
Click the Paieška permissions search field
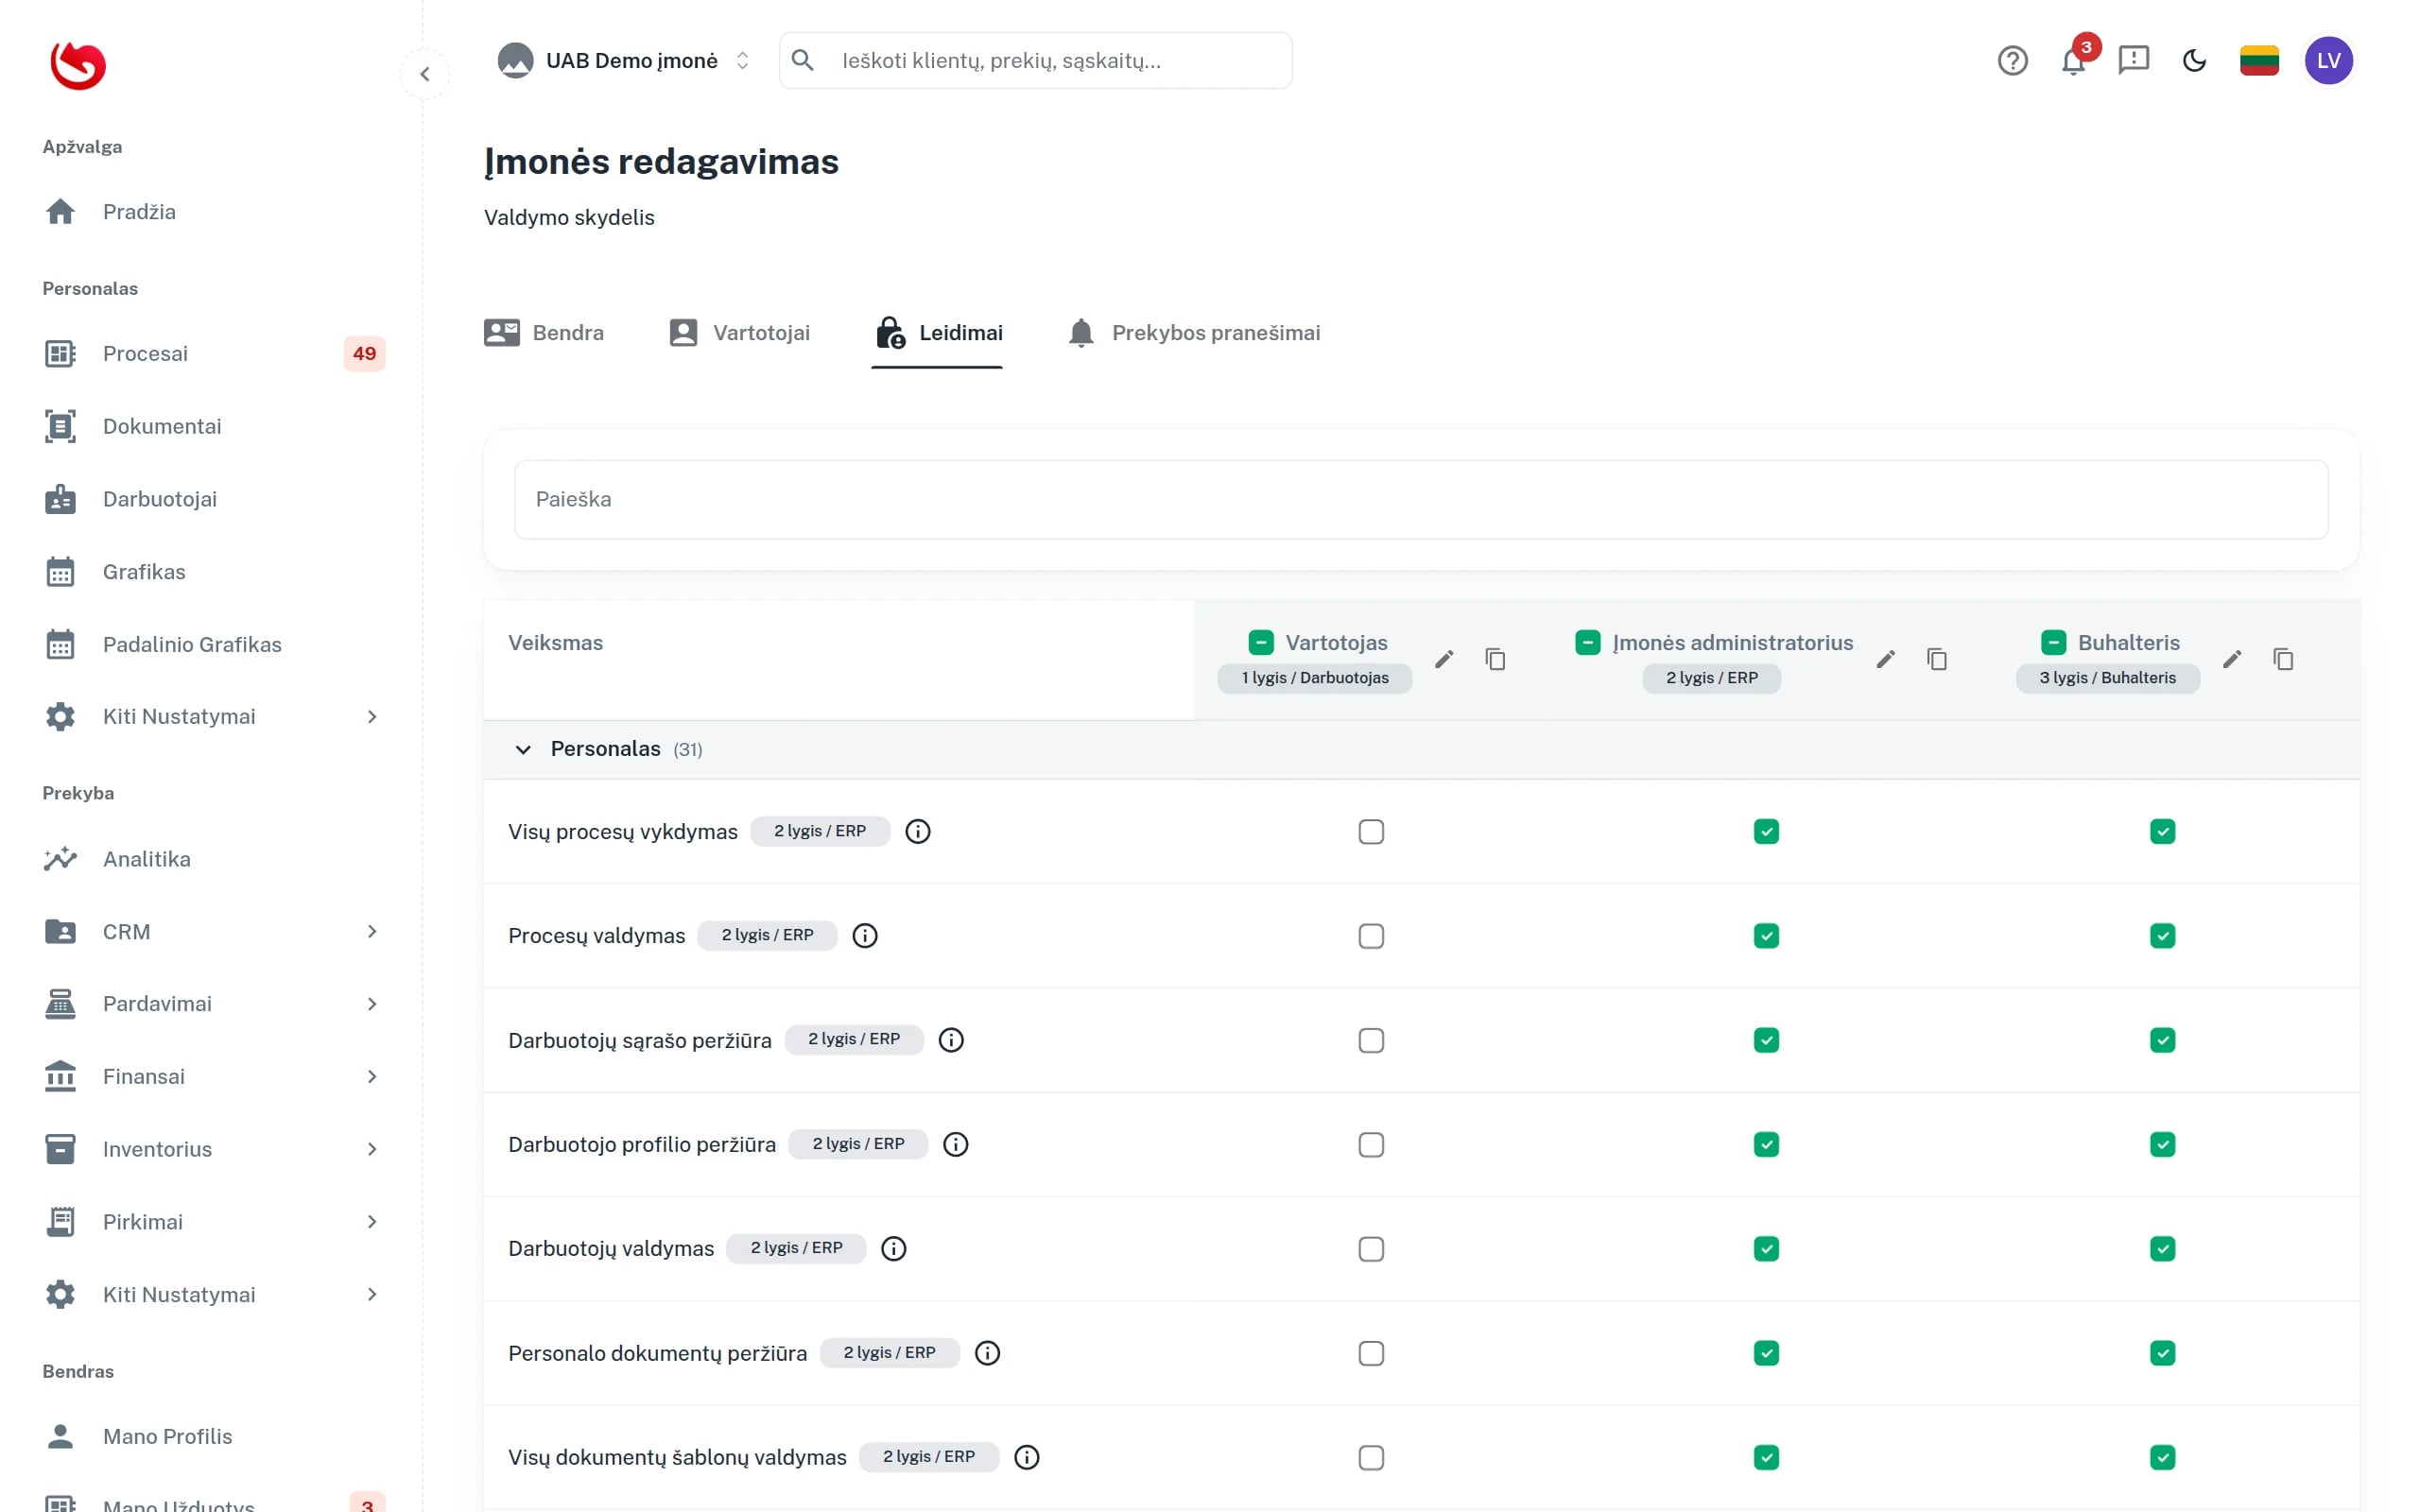1421,499
